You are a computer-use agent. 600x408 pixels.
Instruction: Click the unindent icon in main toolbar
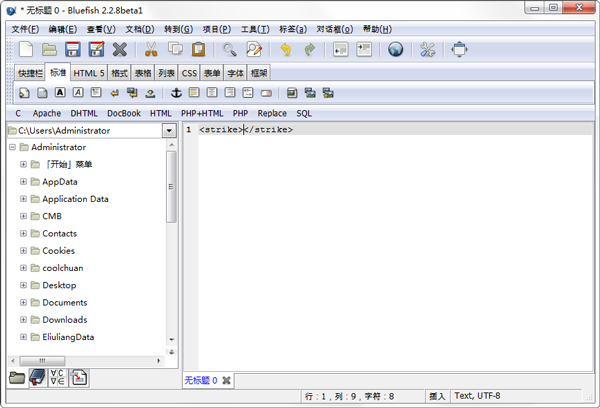[341, 49]
